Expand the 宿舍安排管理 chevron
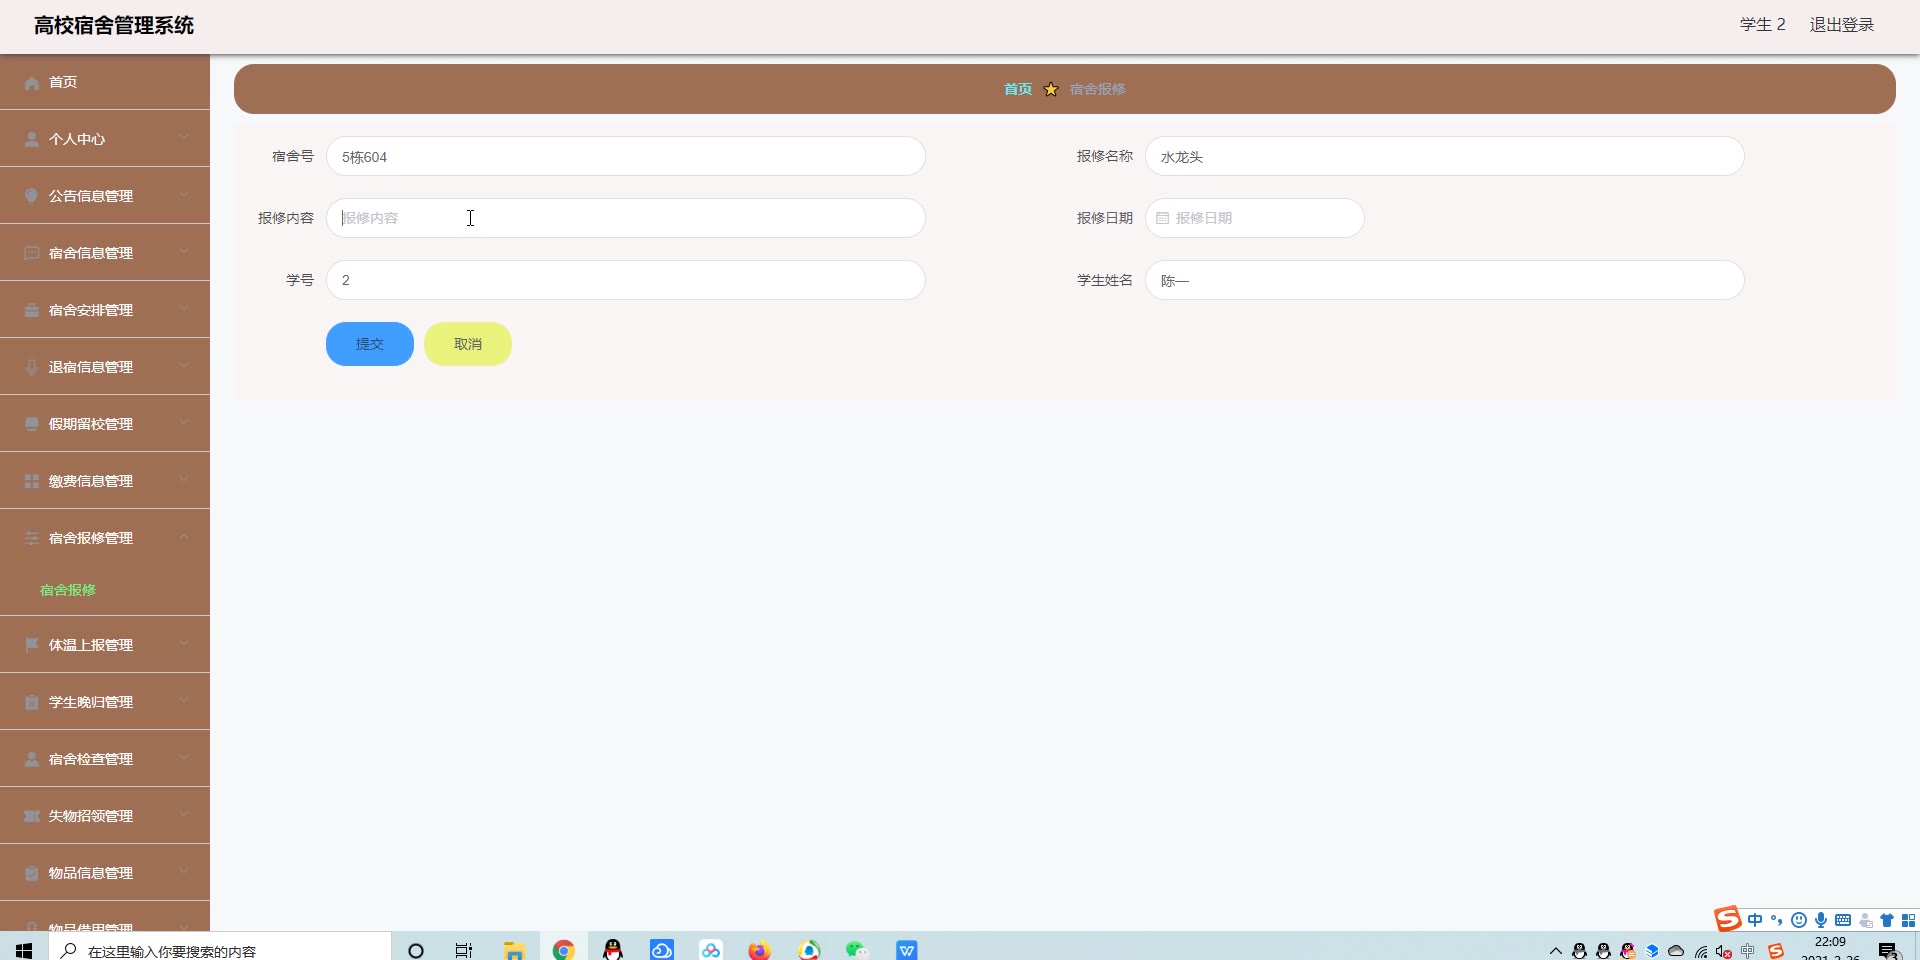 pos(184,309)
